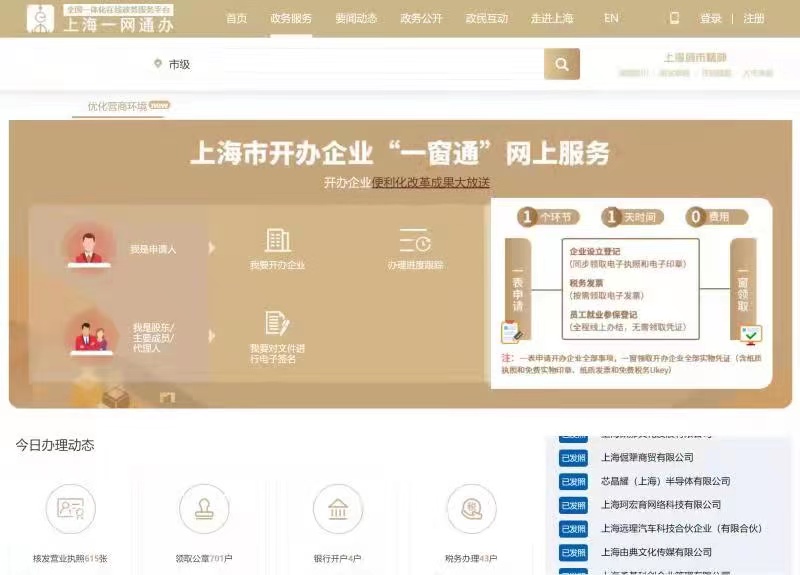Viewport: 800px width, 575px height.
Task: Open the 便利化改革成果大放送 link
Action: [x=431, y=182]
